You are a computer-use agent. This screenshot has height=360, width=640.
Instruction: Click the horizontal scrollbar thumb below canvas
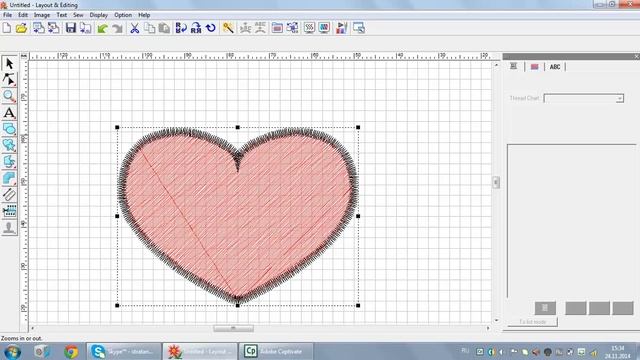[233, 328]
